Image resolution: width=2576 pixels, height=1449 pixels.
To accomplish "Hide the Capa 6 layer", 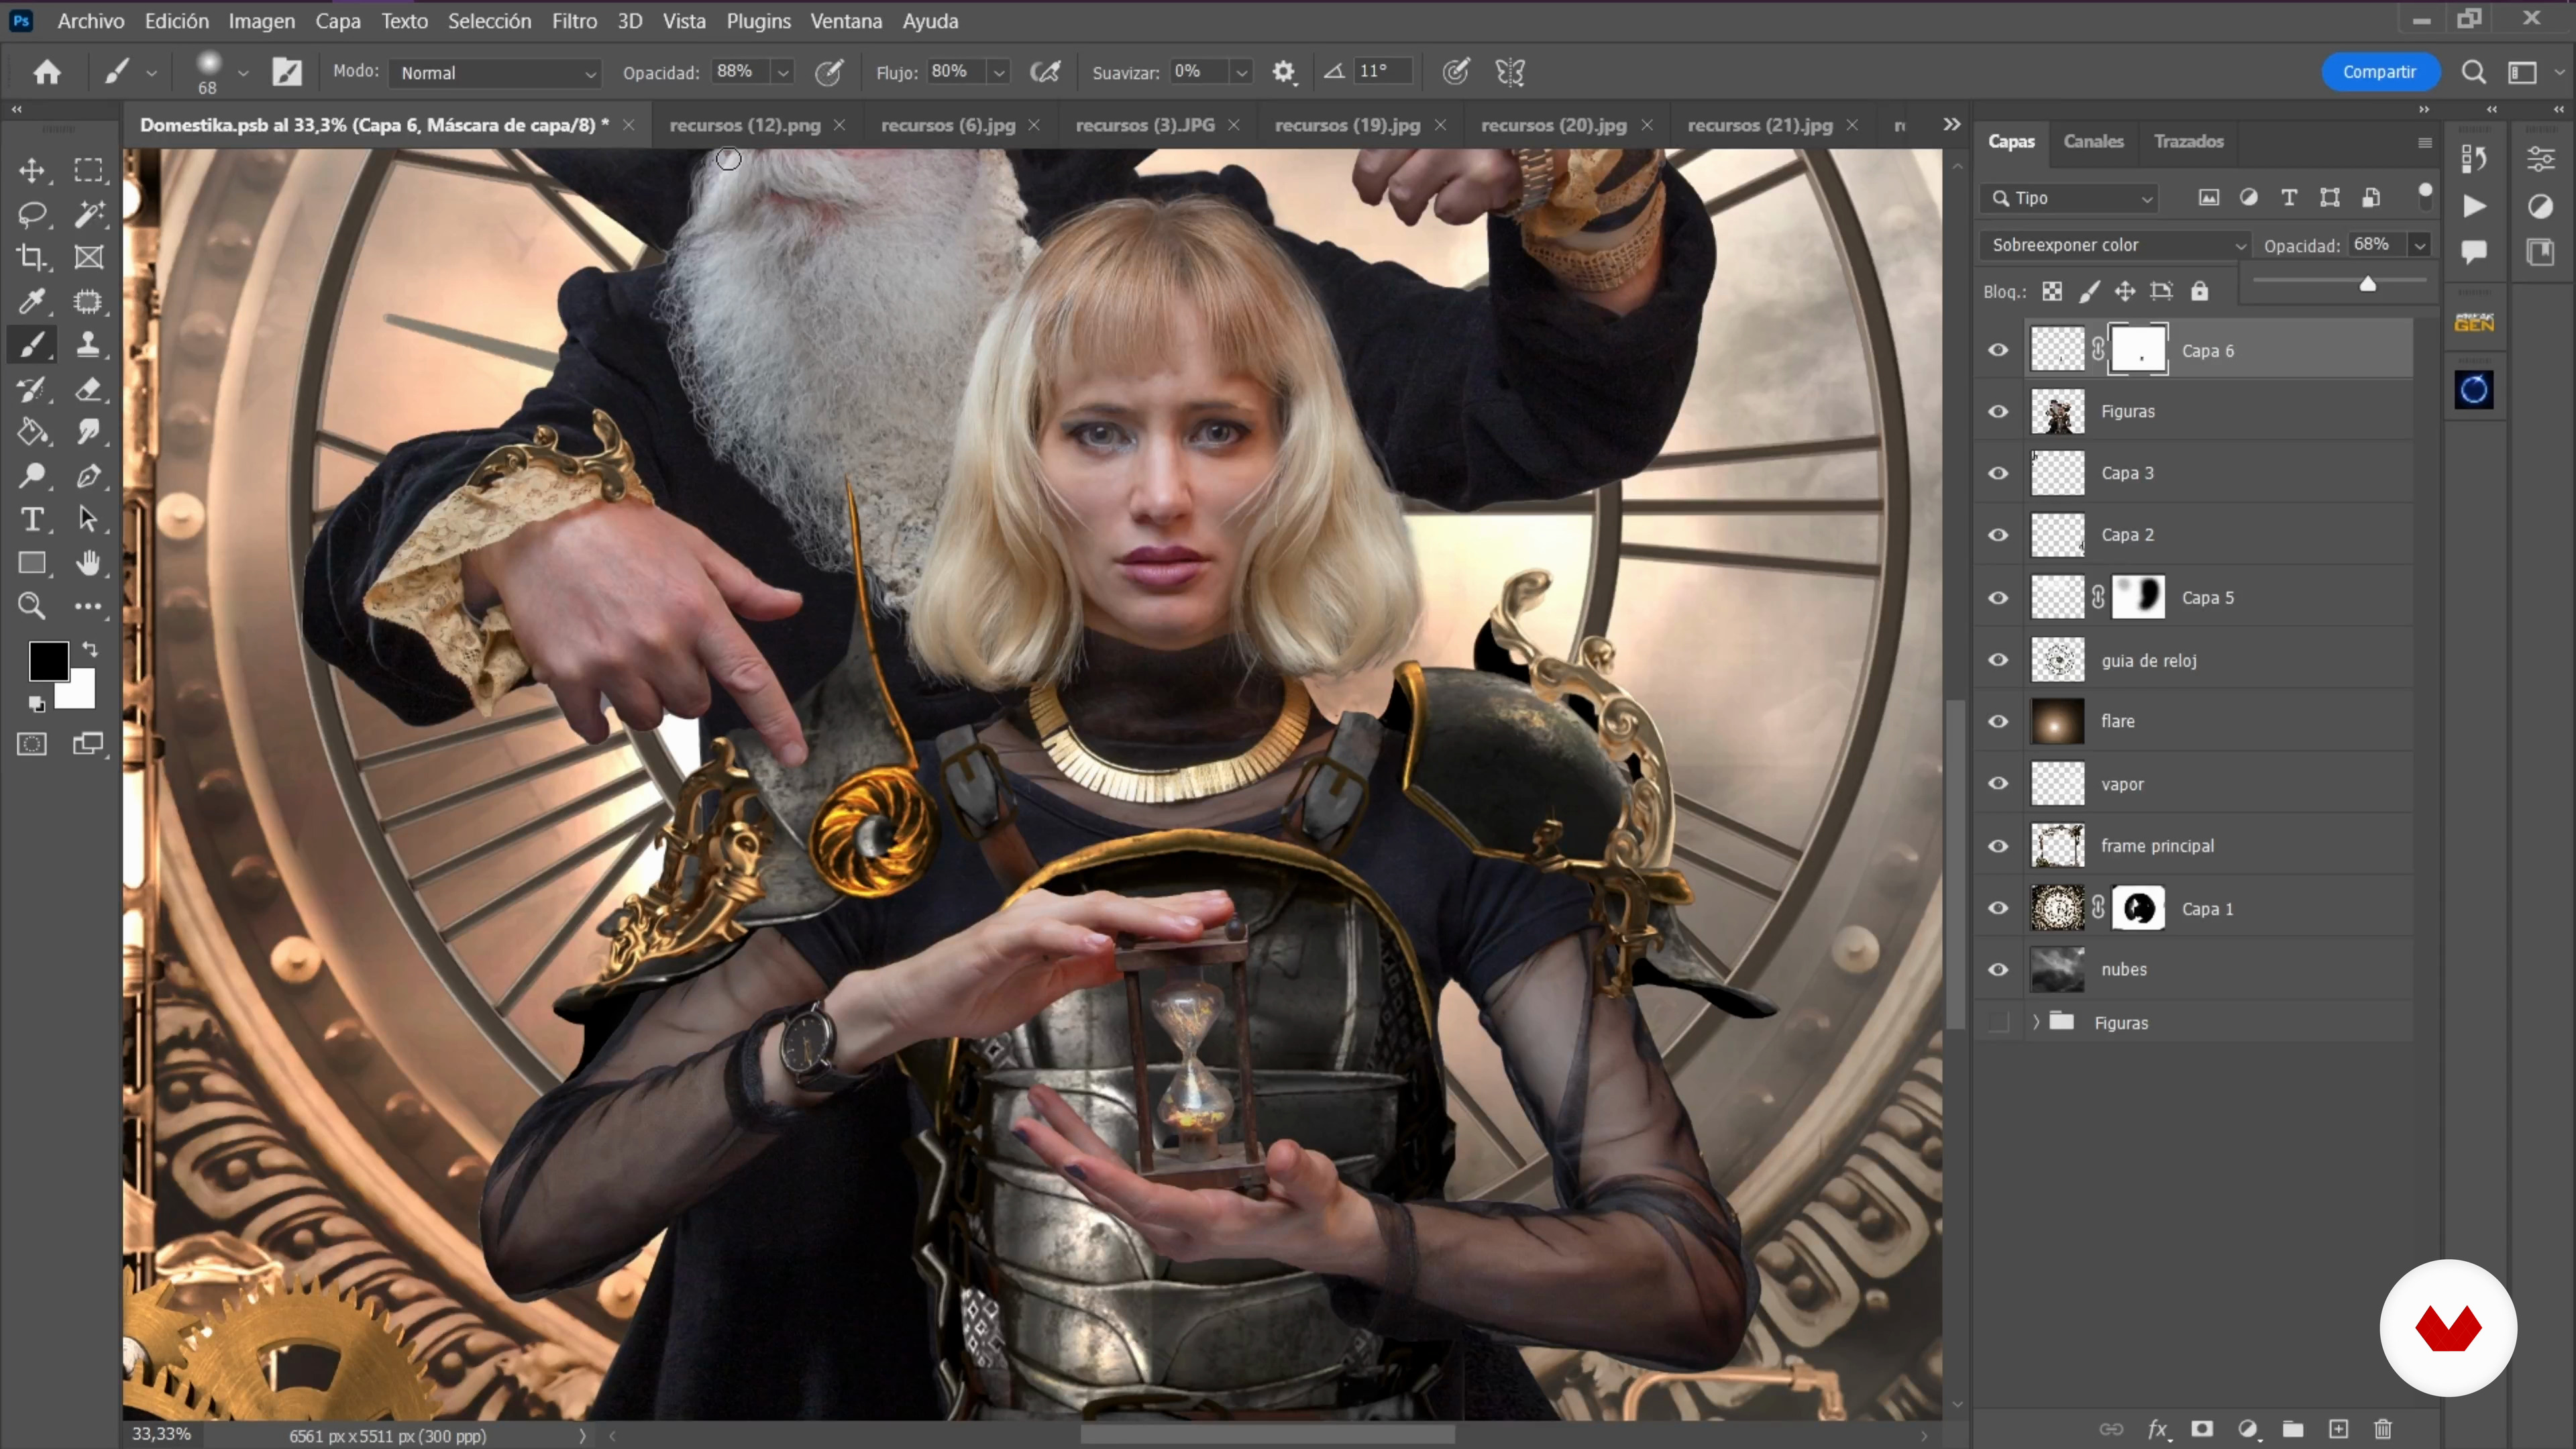I will pos(1998,350).
